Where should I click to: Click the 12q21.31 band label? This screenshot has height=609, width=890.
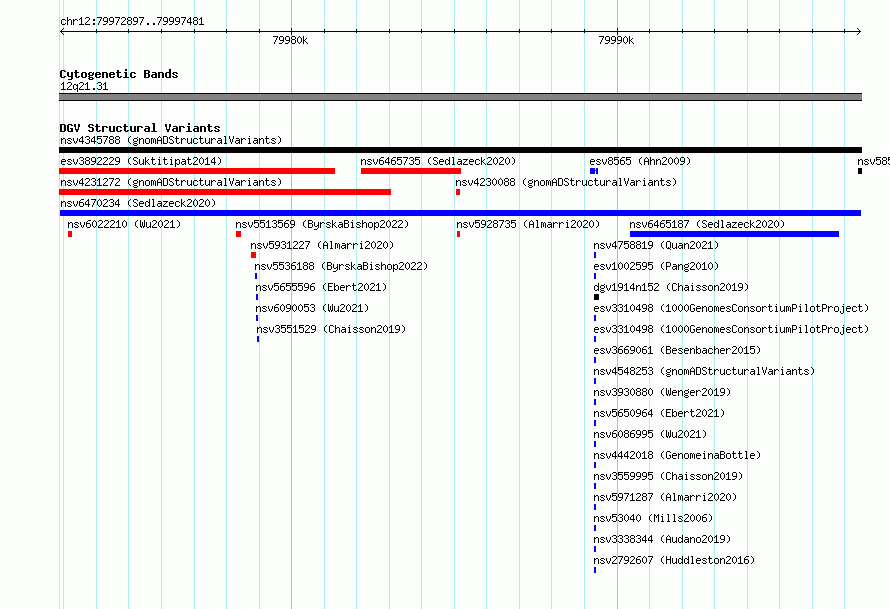click(x=84, y=86)
